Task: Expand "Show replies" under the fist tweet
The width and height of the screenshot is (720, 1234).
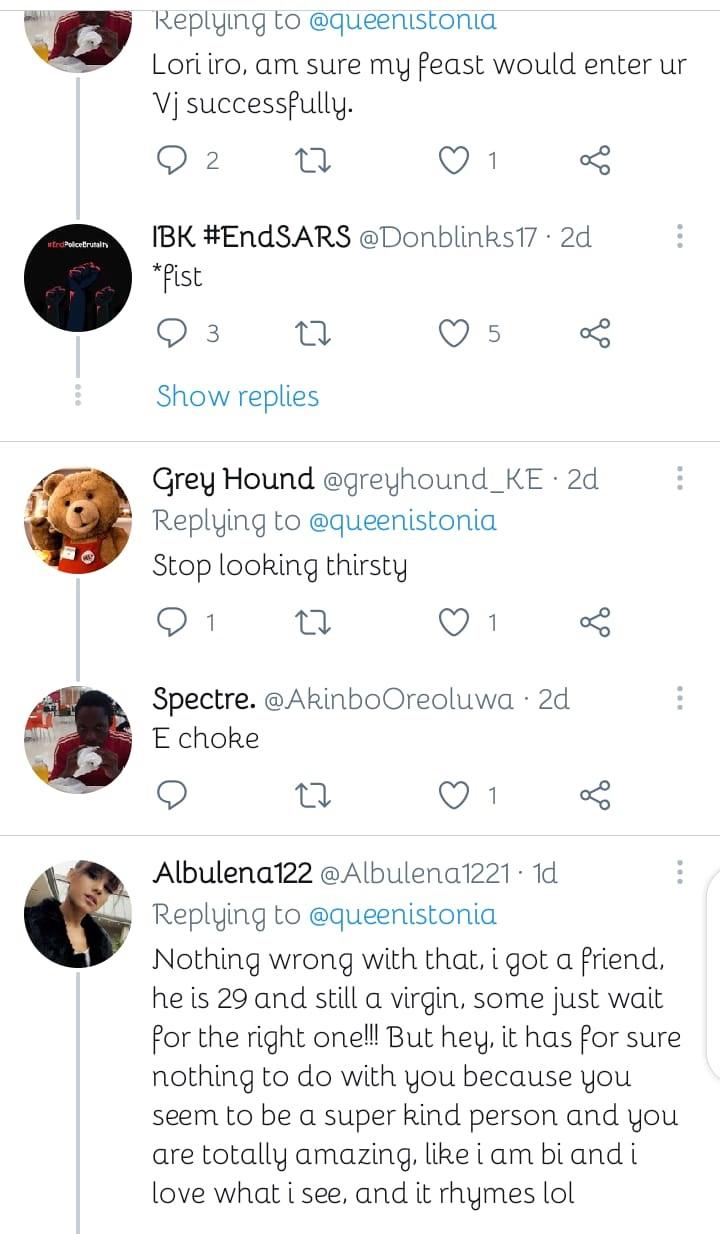Action: [x=237, y=396]
